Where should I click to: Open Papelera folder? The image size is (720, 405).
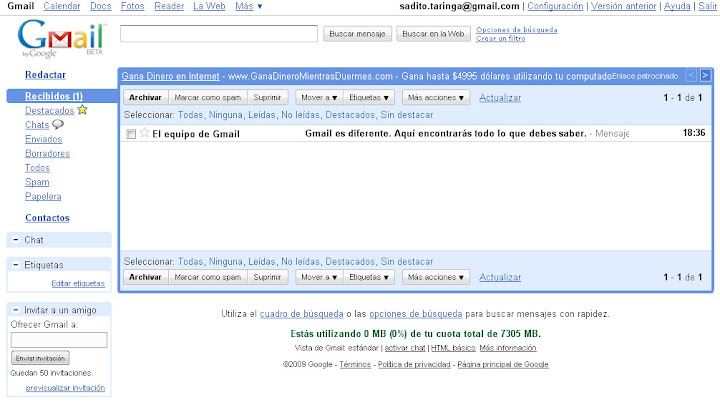[x=43, y=196]
